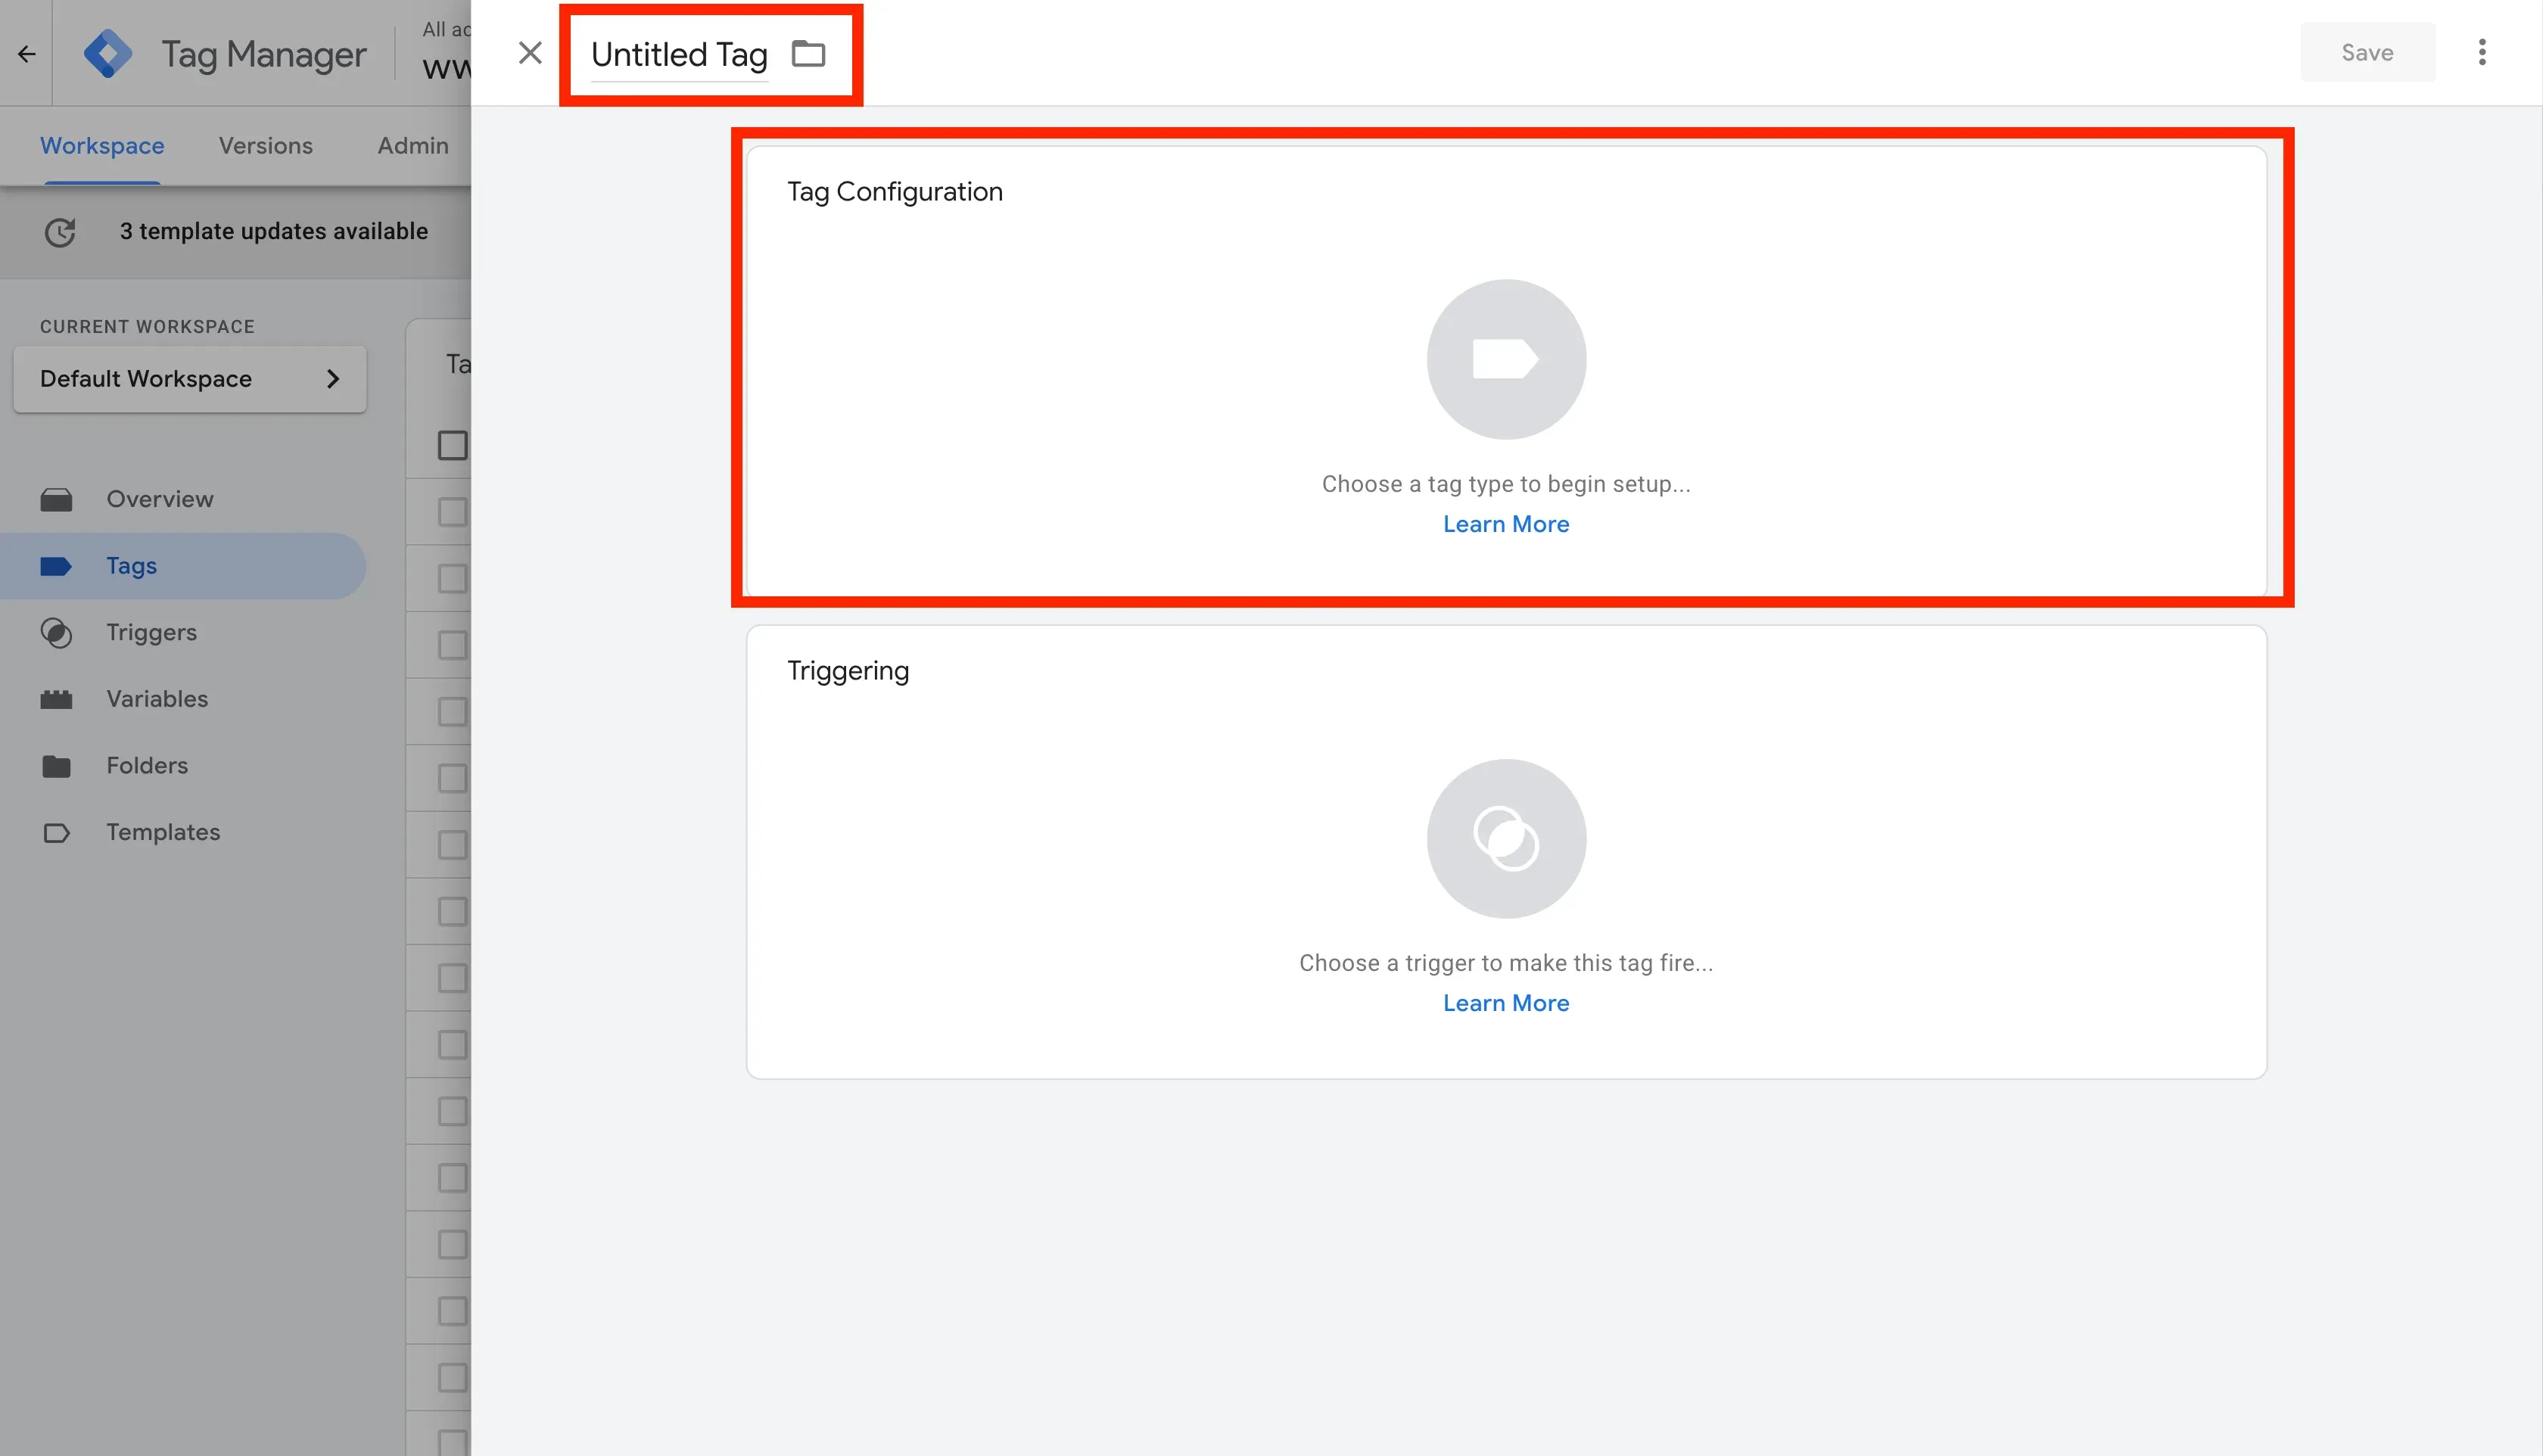Toggle the select-all checkbox in tags table header

point(453,445)
